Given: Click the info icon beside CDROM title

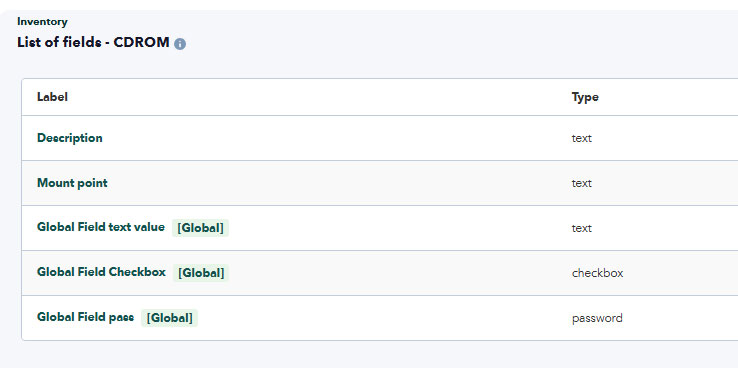Looking at the screenshot, I should tap(180, 44).
